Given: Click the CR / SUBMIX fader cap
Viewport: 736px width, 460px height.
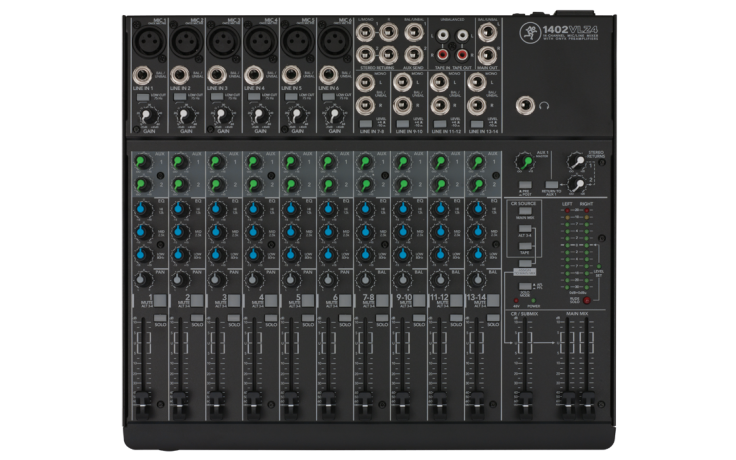Looking at the screenshot, I should 524,404.
